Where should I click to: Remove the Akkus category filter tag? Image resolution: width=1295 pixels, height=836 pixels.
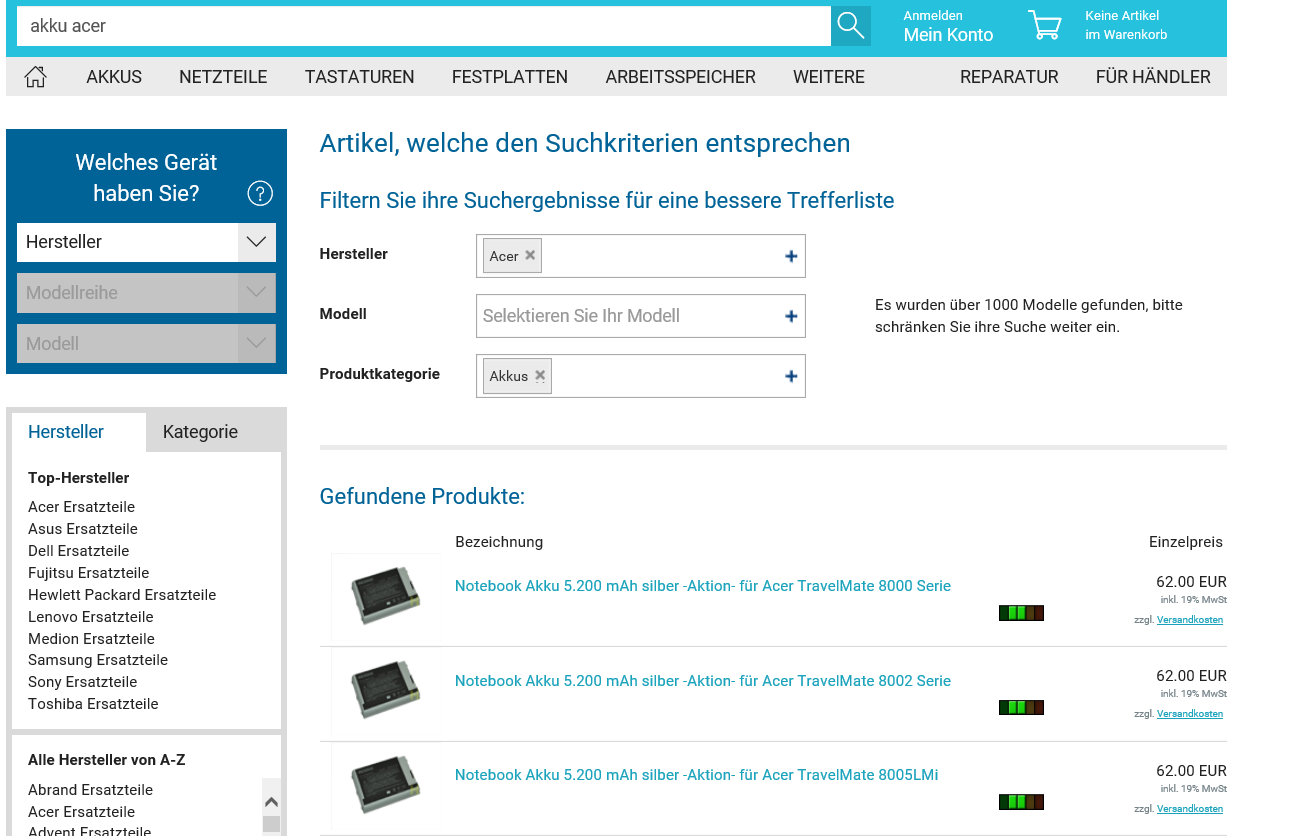(540, 375)
